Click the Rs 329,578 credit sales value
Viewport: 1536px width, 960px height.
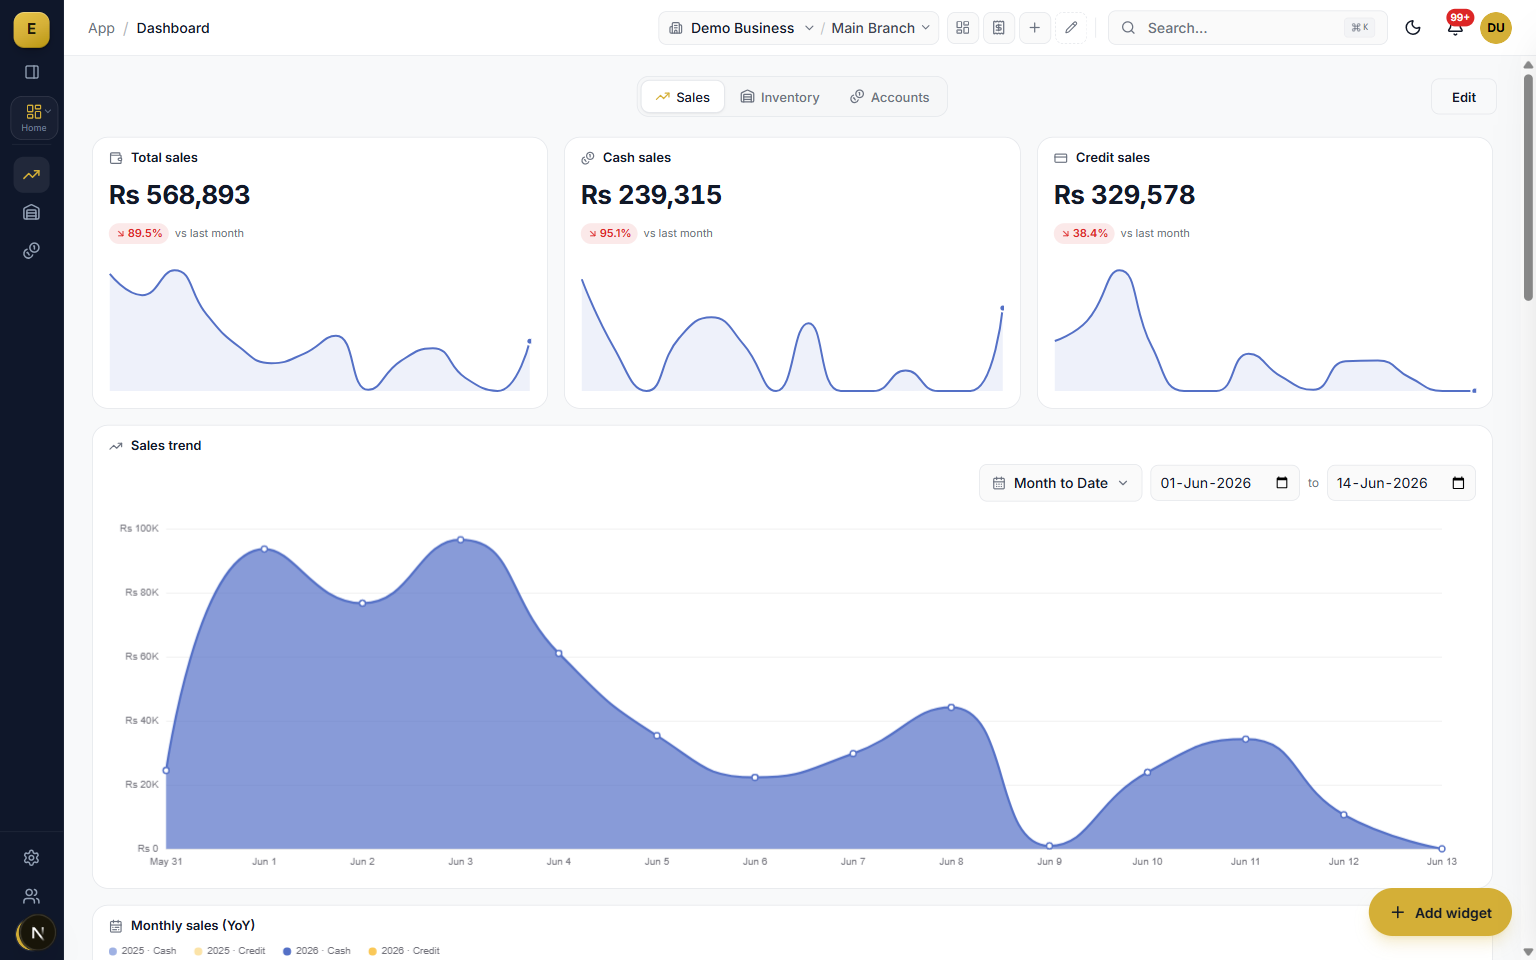point(1124,195)
